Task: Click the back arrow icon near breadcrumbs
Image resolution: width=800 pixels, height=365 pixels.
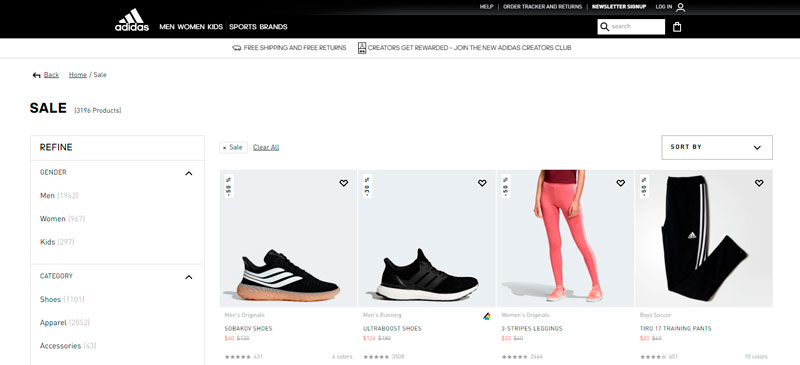Action: pyautogui.click(x=36, y=75)
